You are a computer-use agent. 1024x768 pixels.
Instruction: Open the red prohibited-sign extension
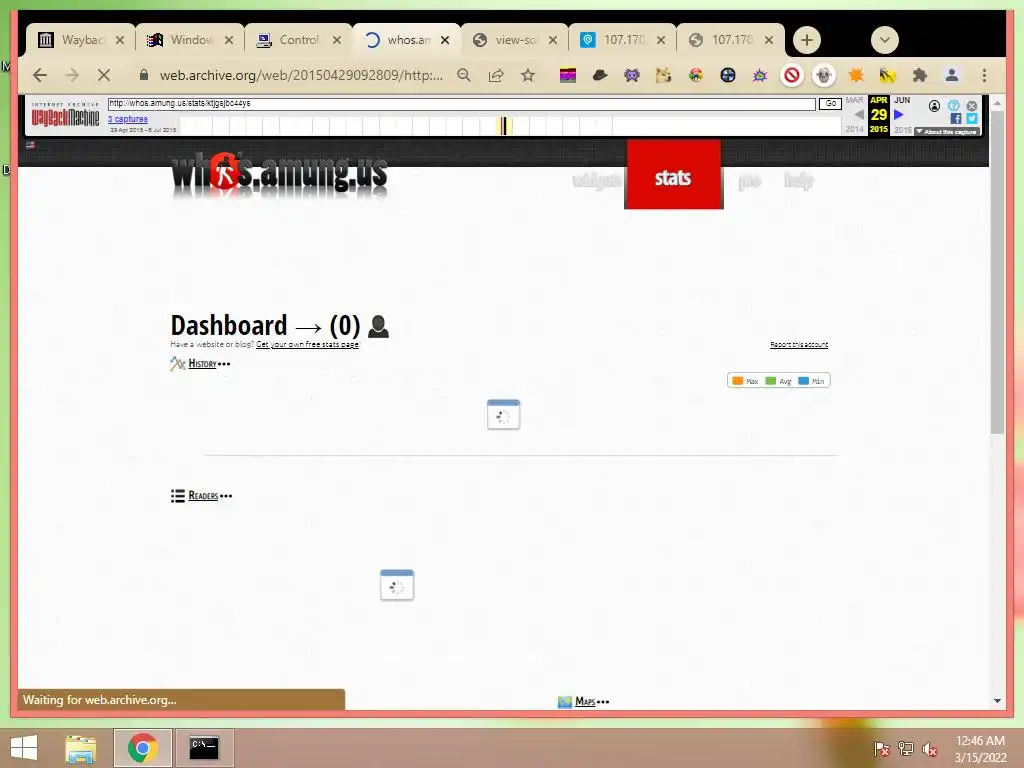point(792,76)
